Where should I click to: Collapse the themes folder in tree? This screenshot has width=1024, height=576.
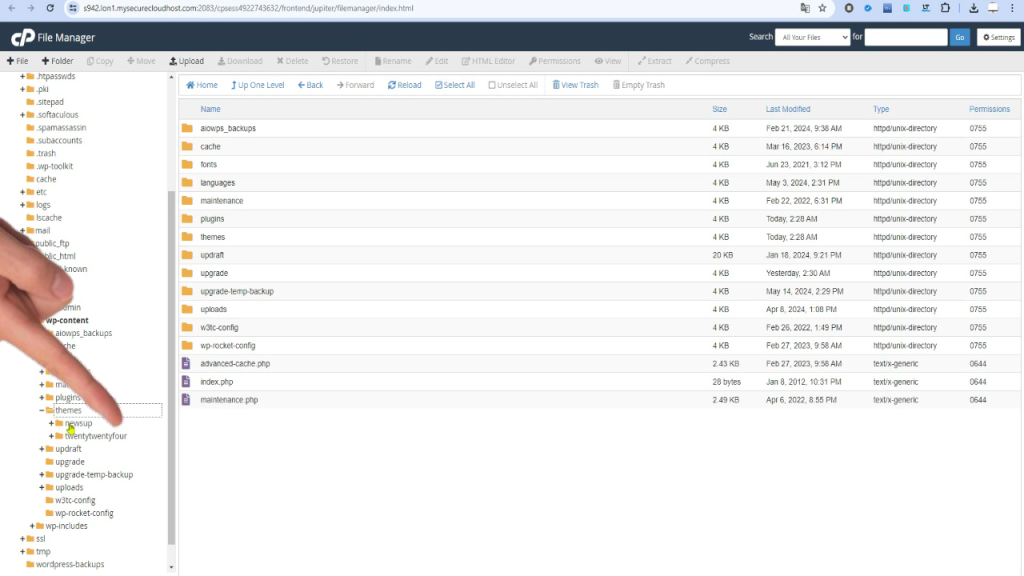pos(42,410)
